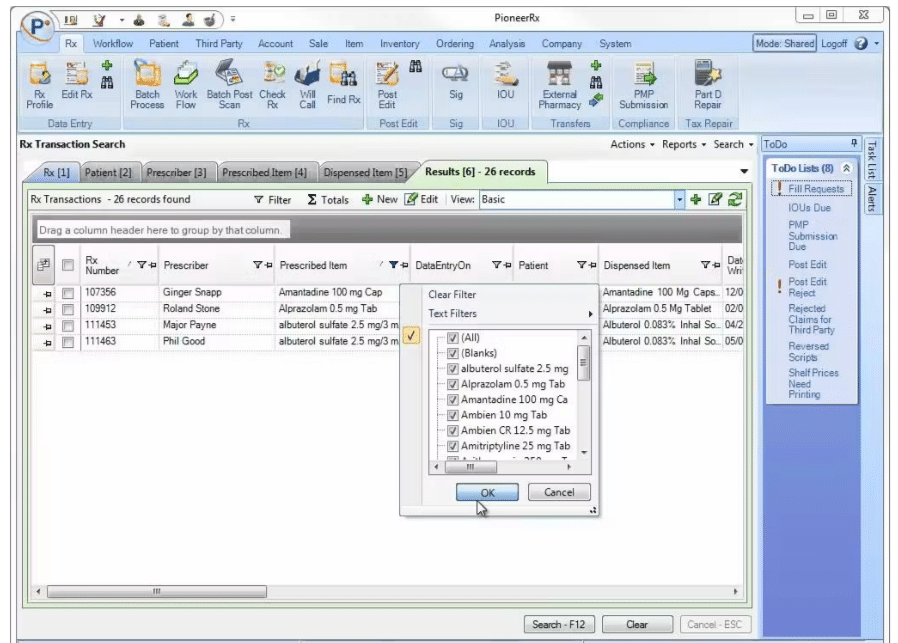
Task: Switch to the Dispensed Item [5] tab
Action: coord(365,172)
